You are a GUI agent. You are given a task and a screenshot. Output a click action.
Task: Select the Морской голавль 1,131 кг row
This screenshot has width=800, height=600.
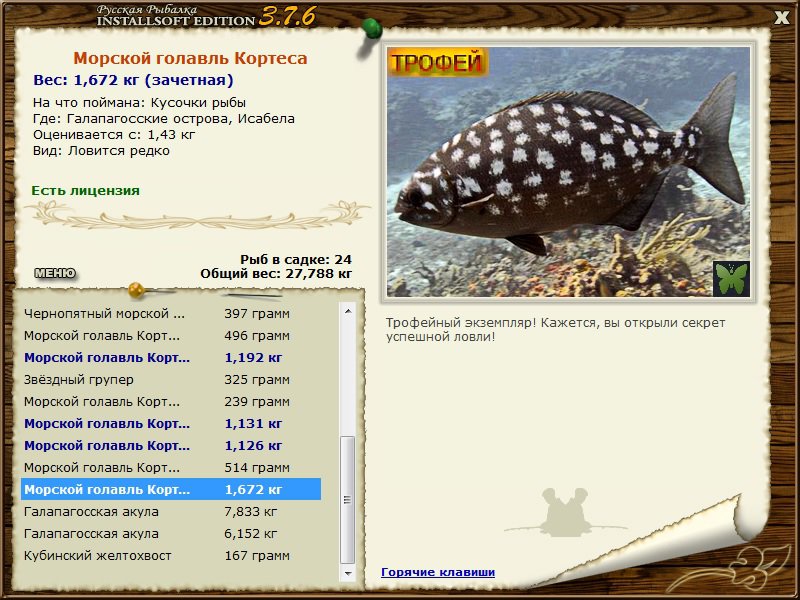171,423
